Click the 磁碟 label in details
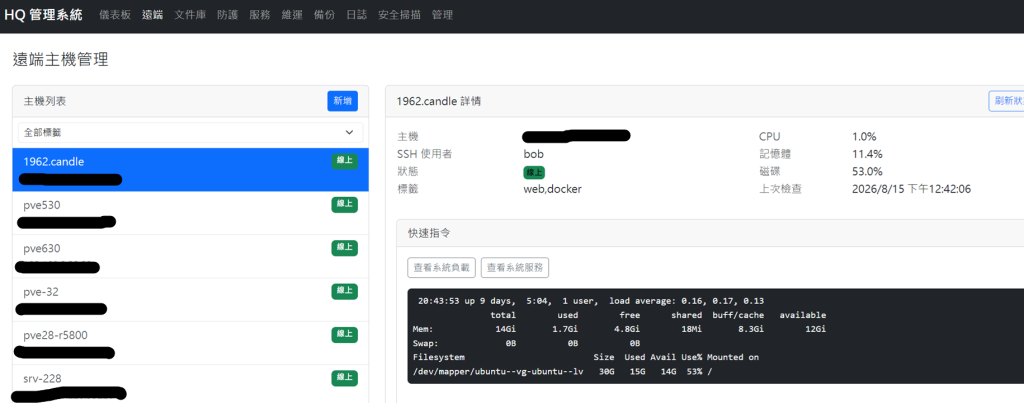 [769, 172]
